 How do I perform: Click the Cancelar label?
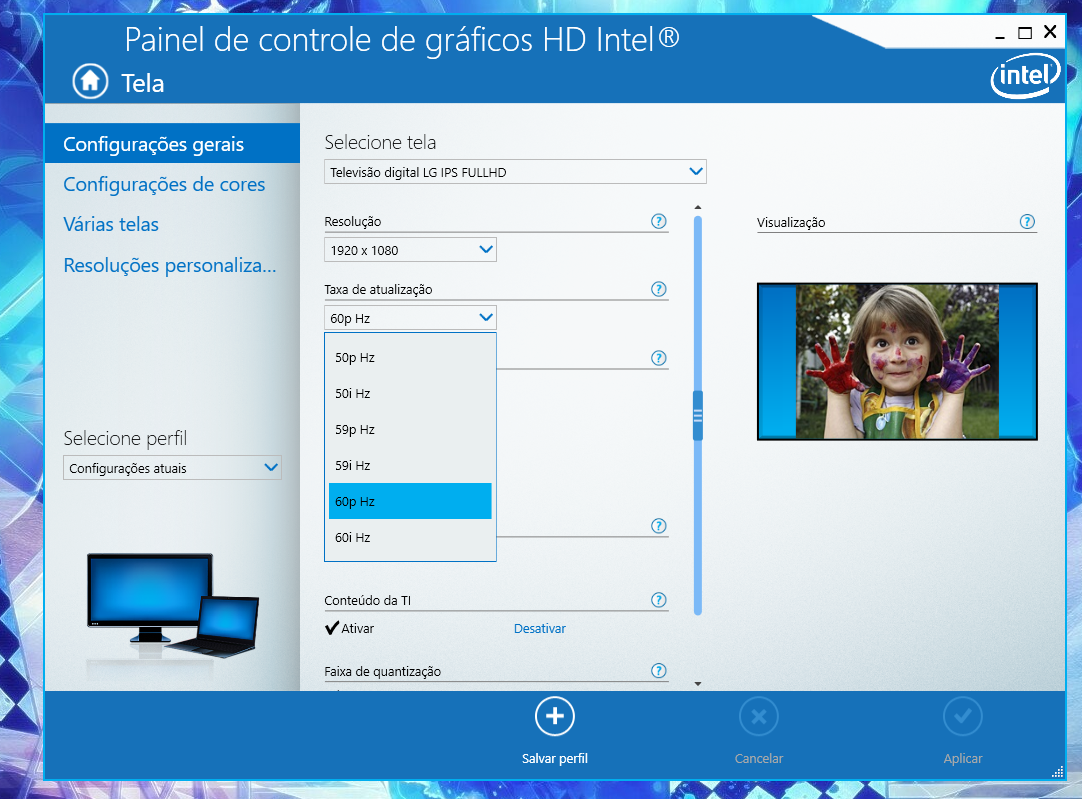[758, 758]
